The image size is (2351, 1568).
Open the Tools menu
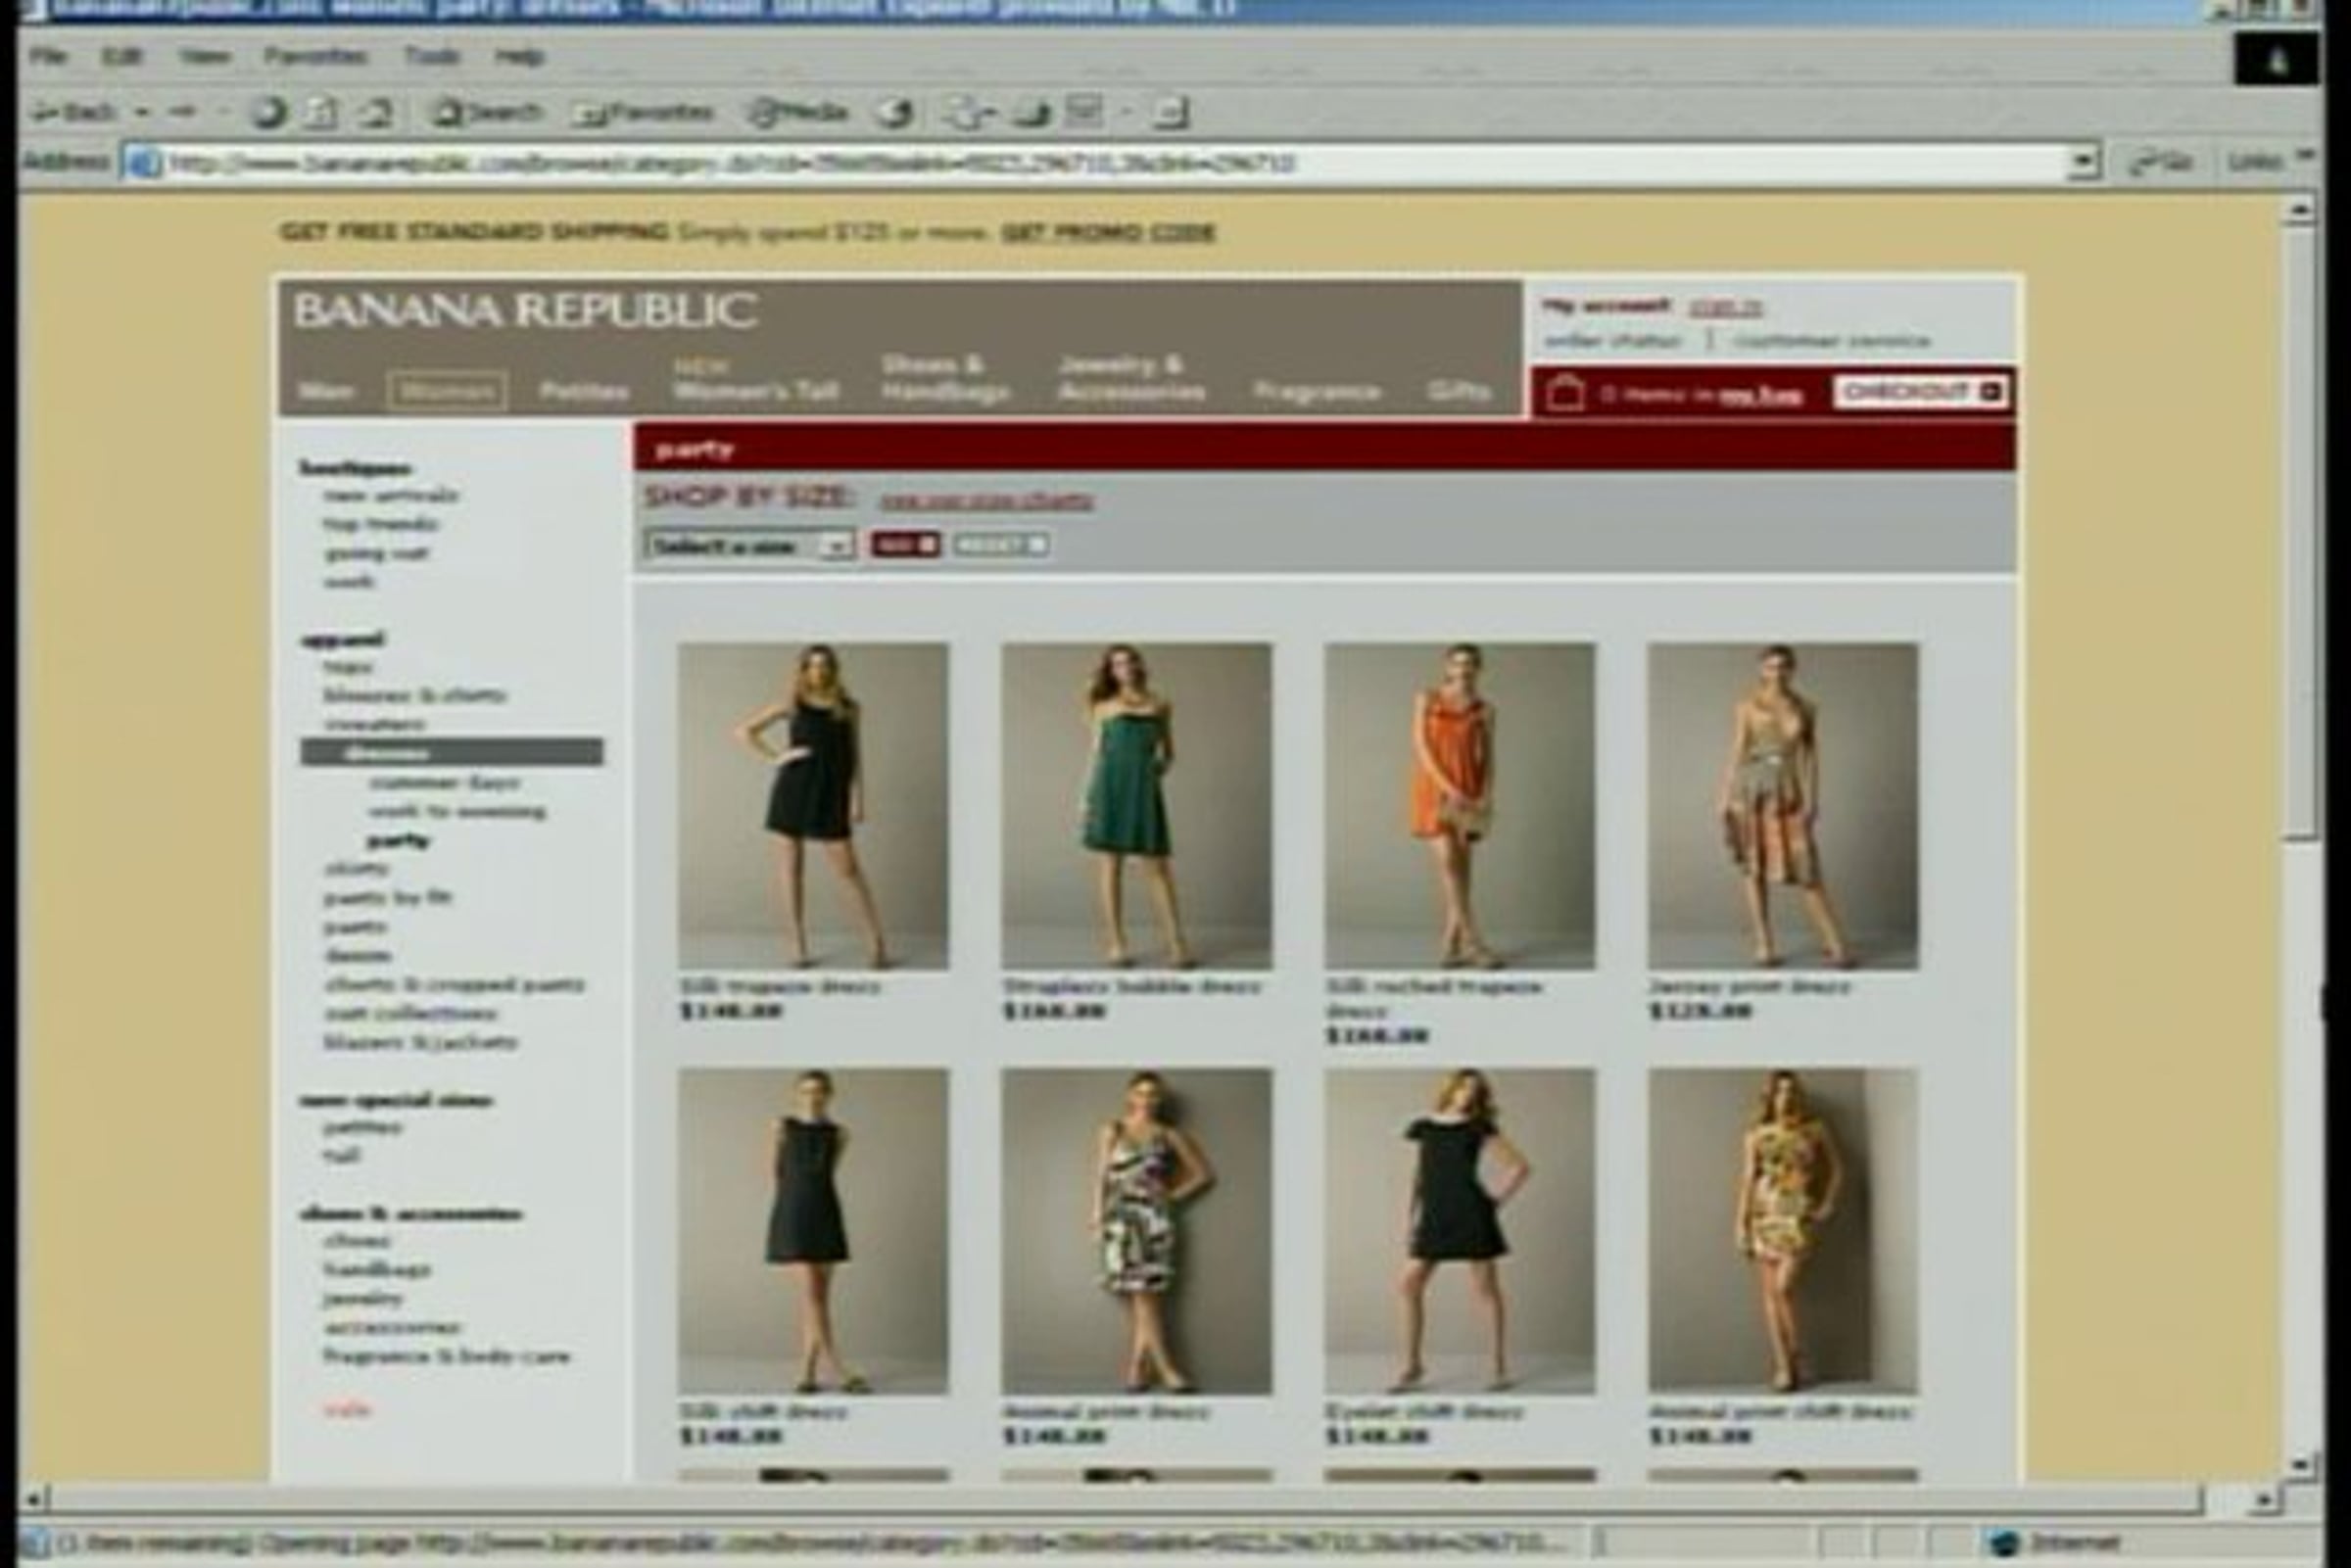(x=431, y=56)
